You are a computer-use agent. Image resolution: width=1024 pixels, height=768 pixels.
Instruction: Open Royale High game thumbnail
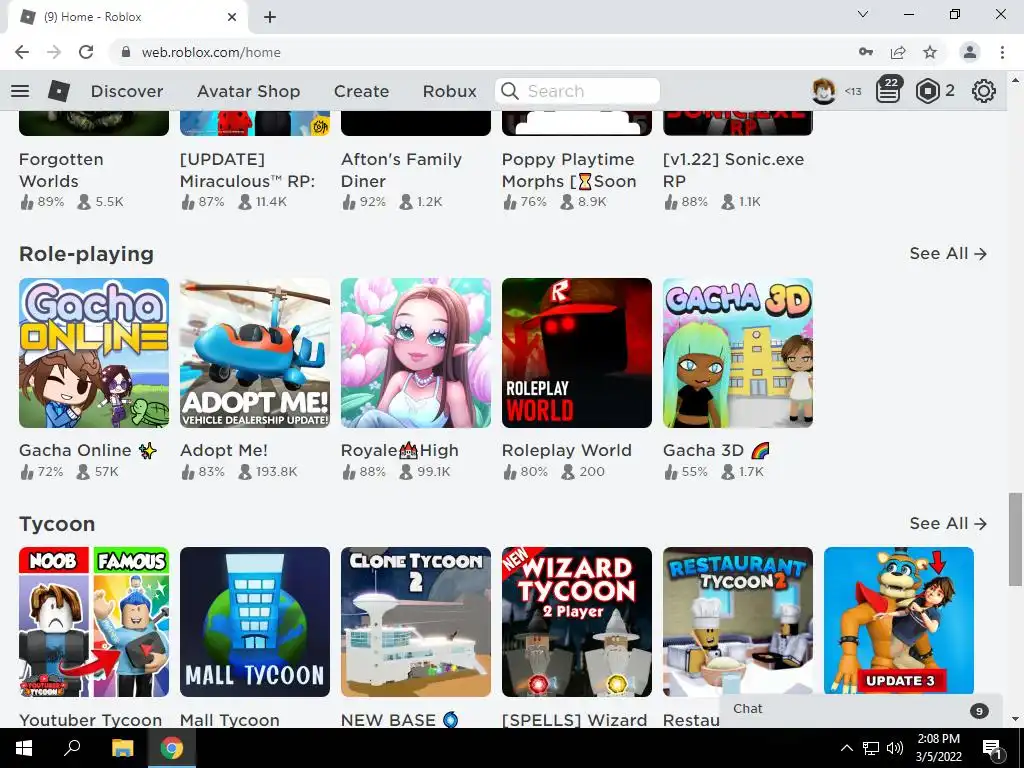pos(416,353)
